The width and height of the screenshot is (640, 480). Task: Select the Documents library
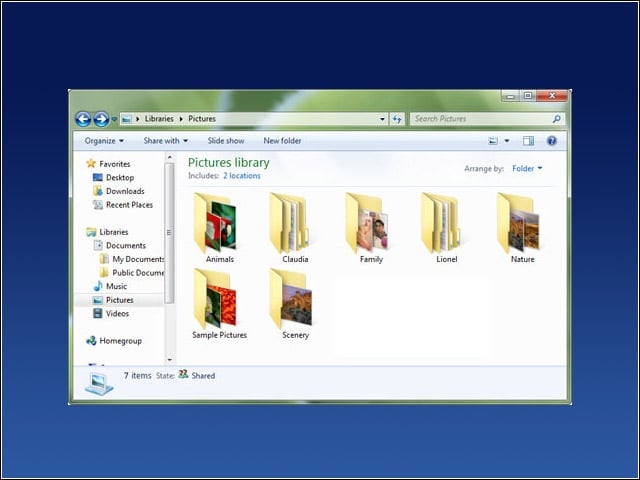pyautogui.click(x=126, y=245)
